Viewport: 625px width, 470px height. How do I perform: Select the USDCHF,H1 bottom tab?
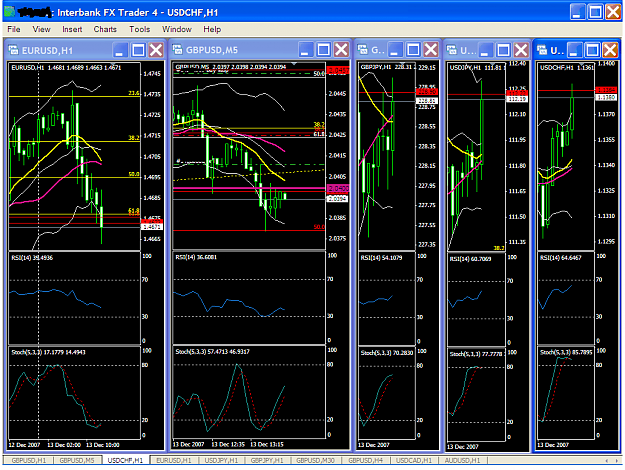tap(125, 460)
